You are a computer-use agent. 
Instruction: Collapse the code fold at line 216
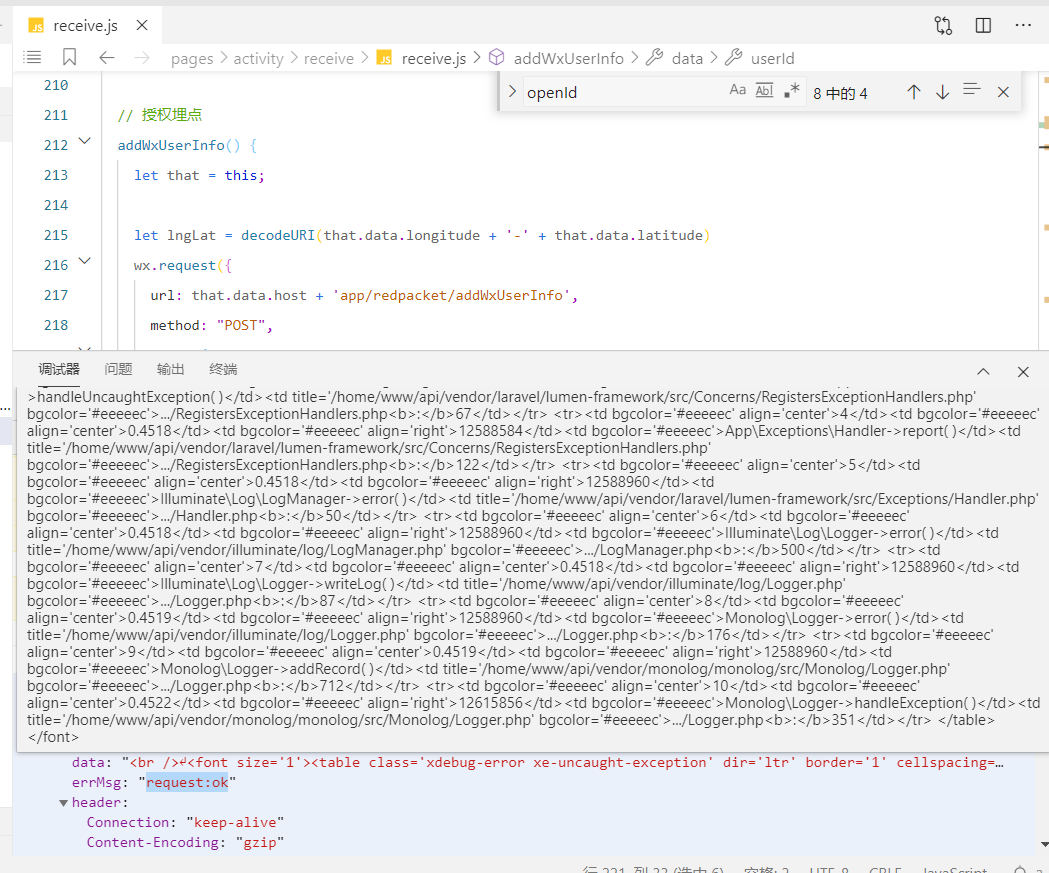[84, 261]
